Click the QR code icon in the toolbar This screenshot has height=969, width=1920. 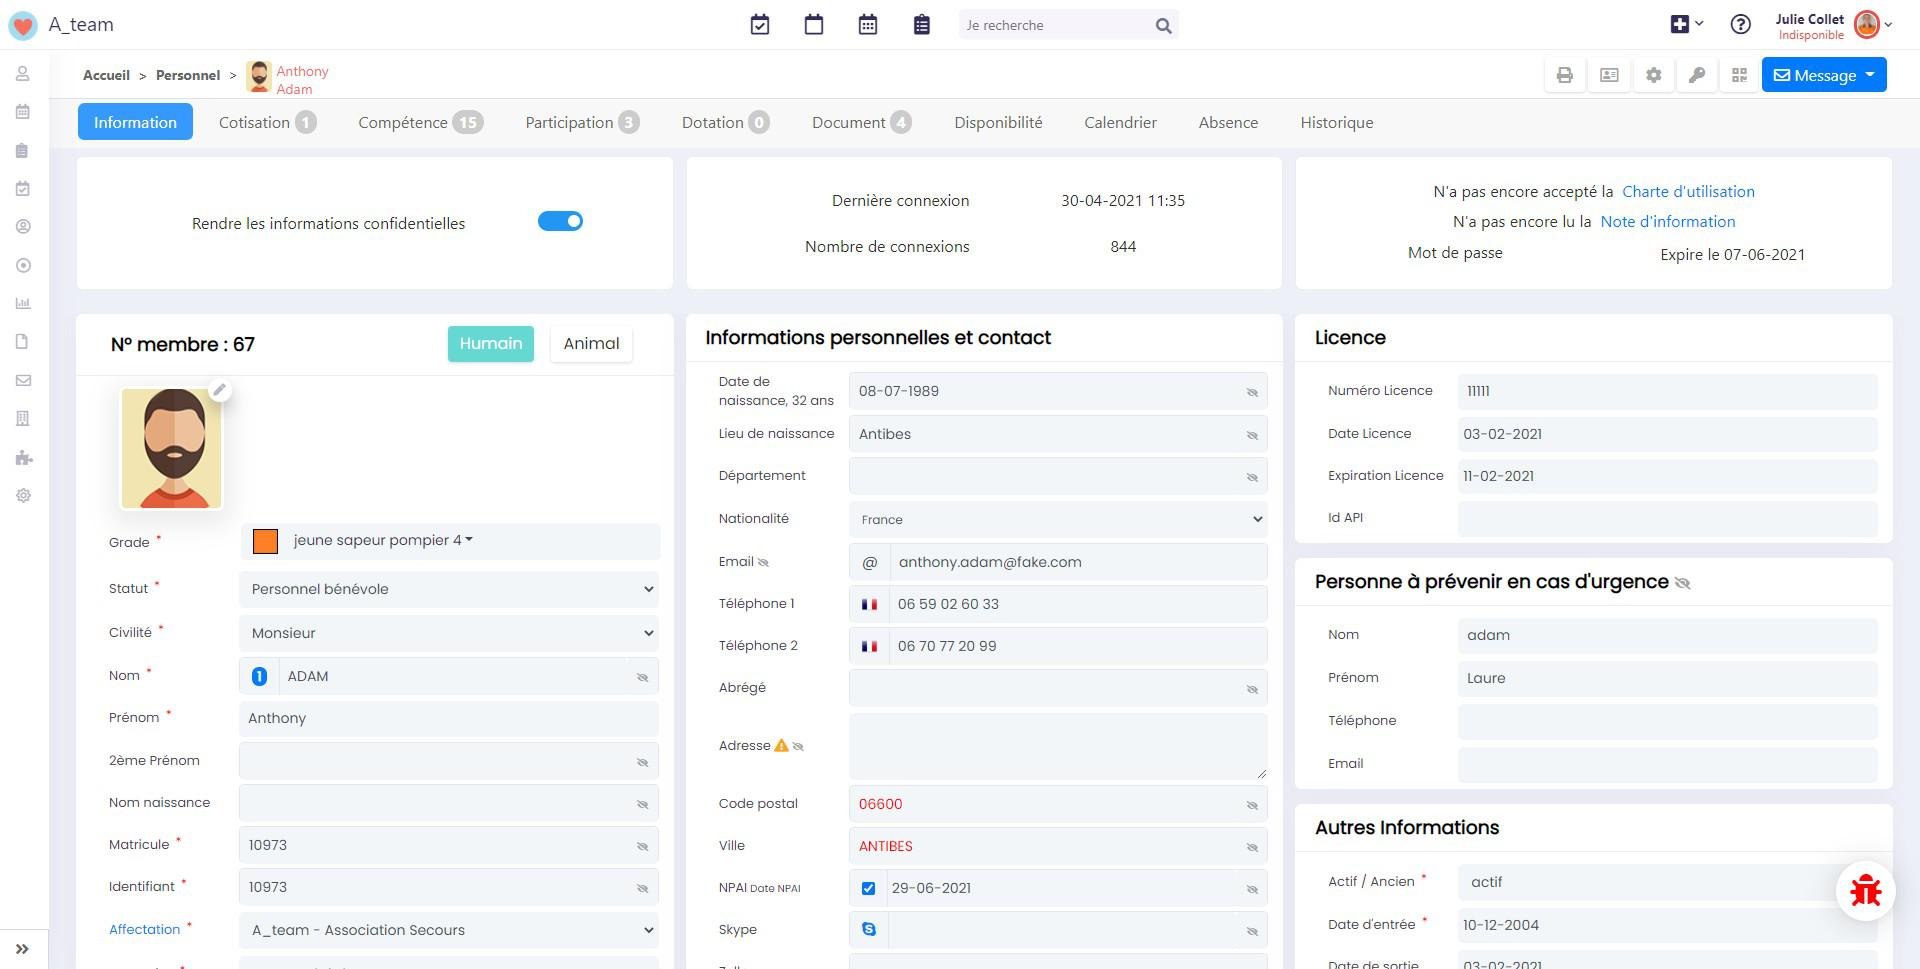click(x=1740, y=75)
